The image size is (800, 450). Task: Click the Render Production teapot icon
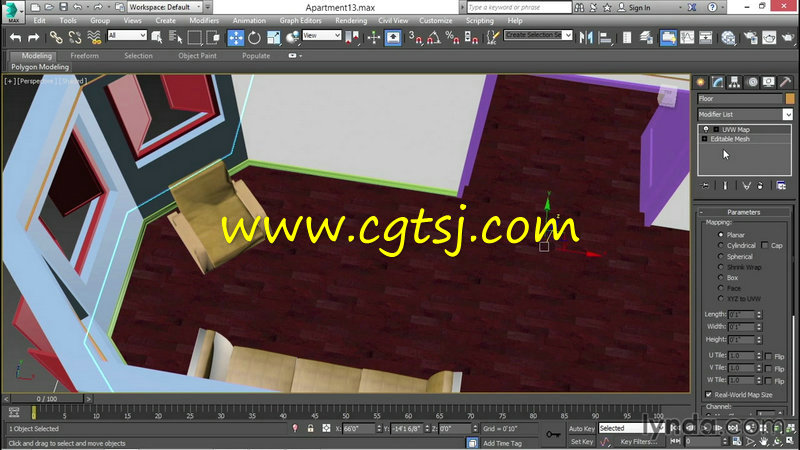click(788, 37)
